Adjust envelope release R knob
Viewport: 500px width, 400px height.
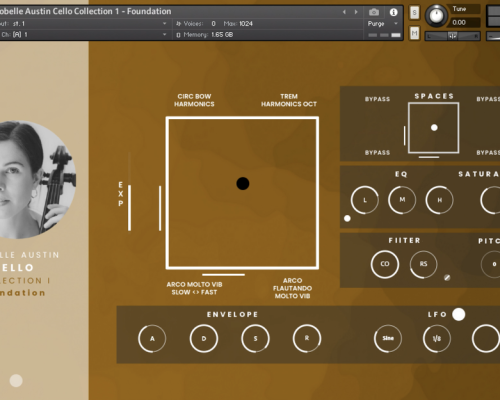pyautogui.click(x=307, y=339)
